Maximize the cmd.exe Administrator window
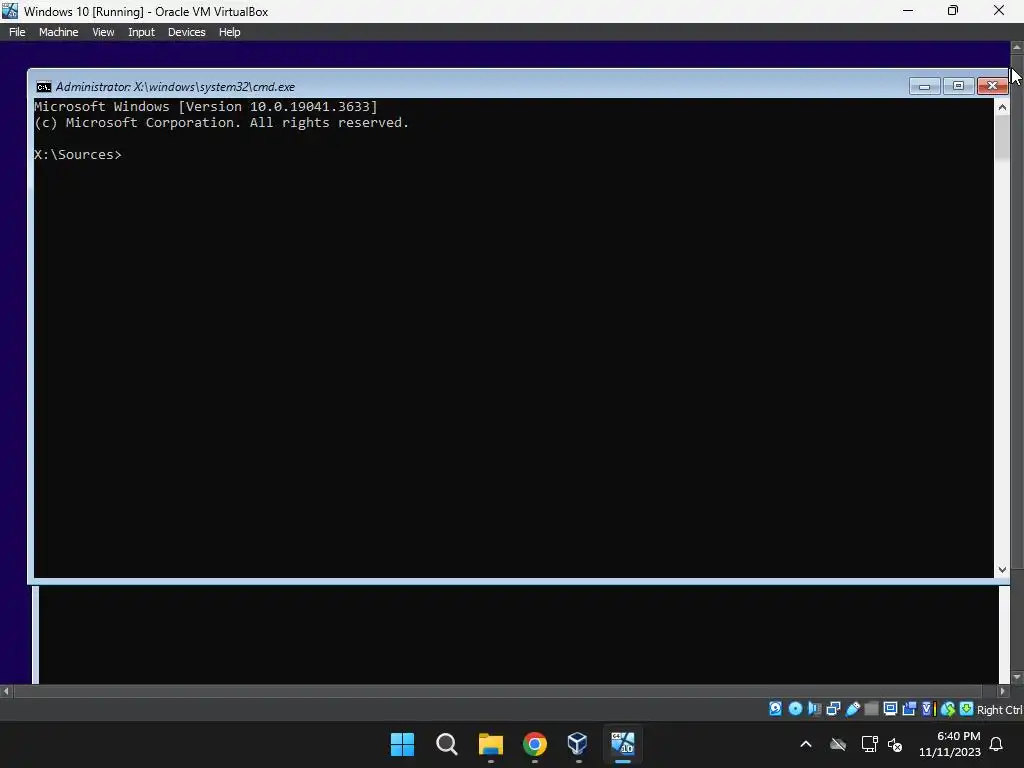1024x768 pixels. click(958, 86)
